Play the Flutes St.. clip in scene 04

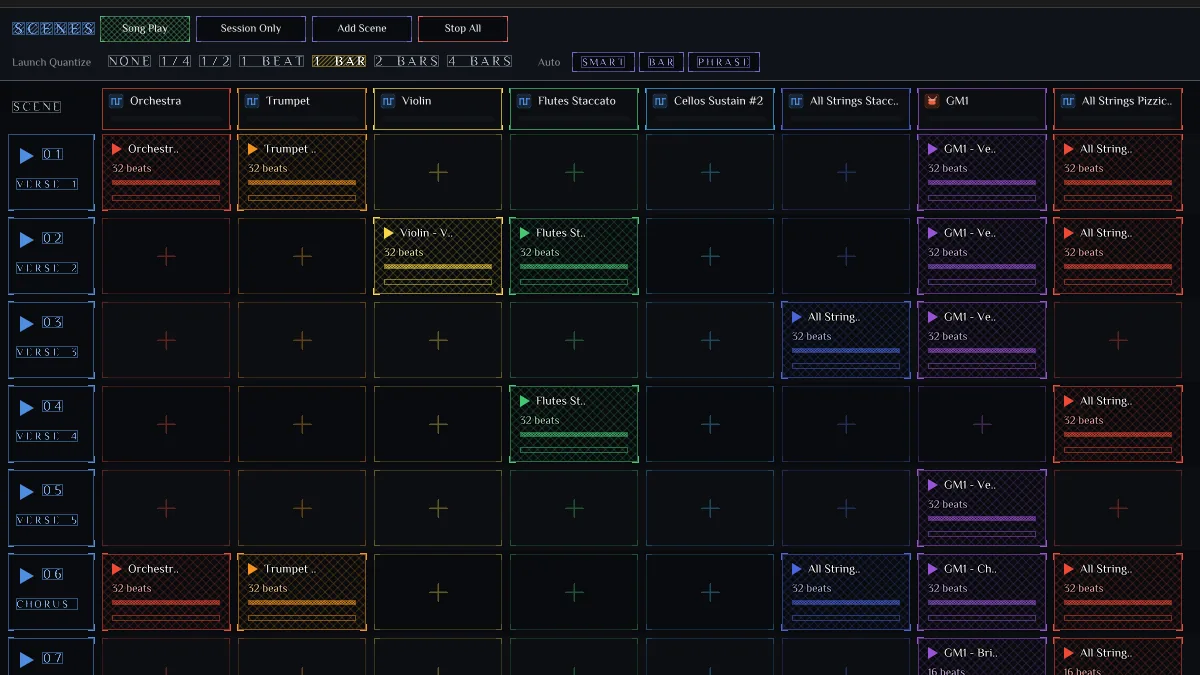tap(525, 401)
